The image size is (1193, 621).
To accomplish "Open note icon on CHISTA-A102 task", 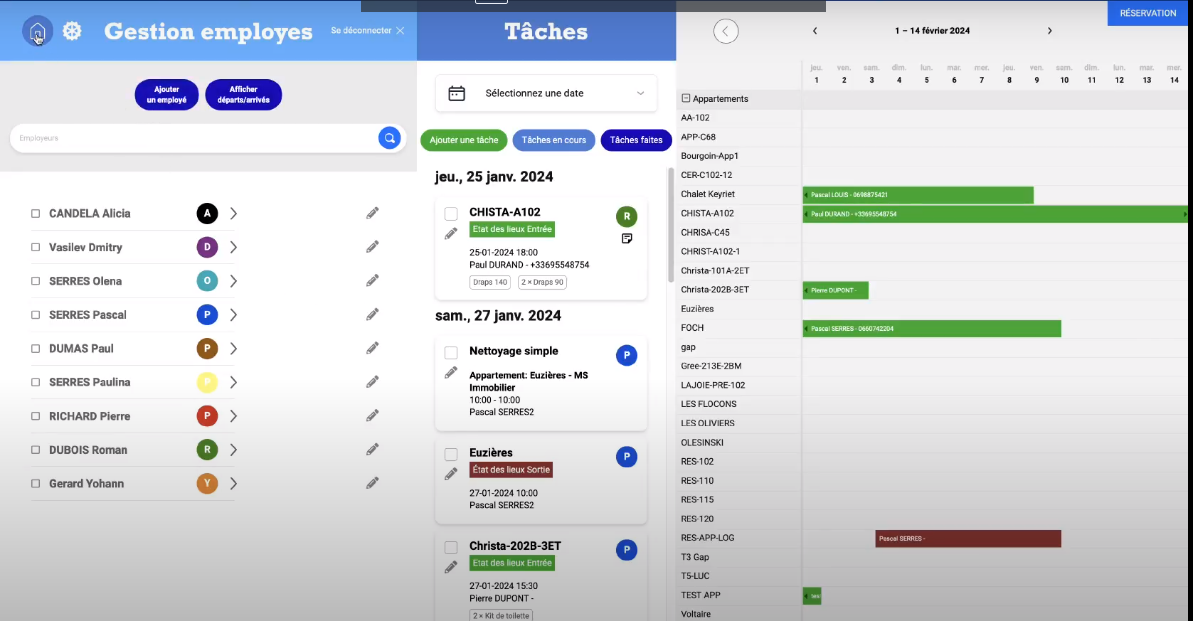I will 627,239.
